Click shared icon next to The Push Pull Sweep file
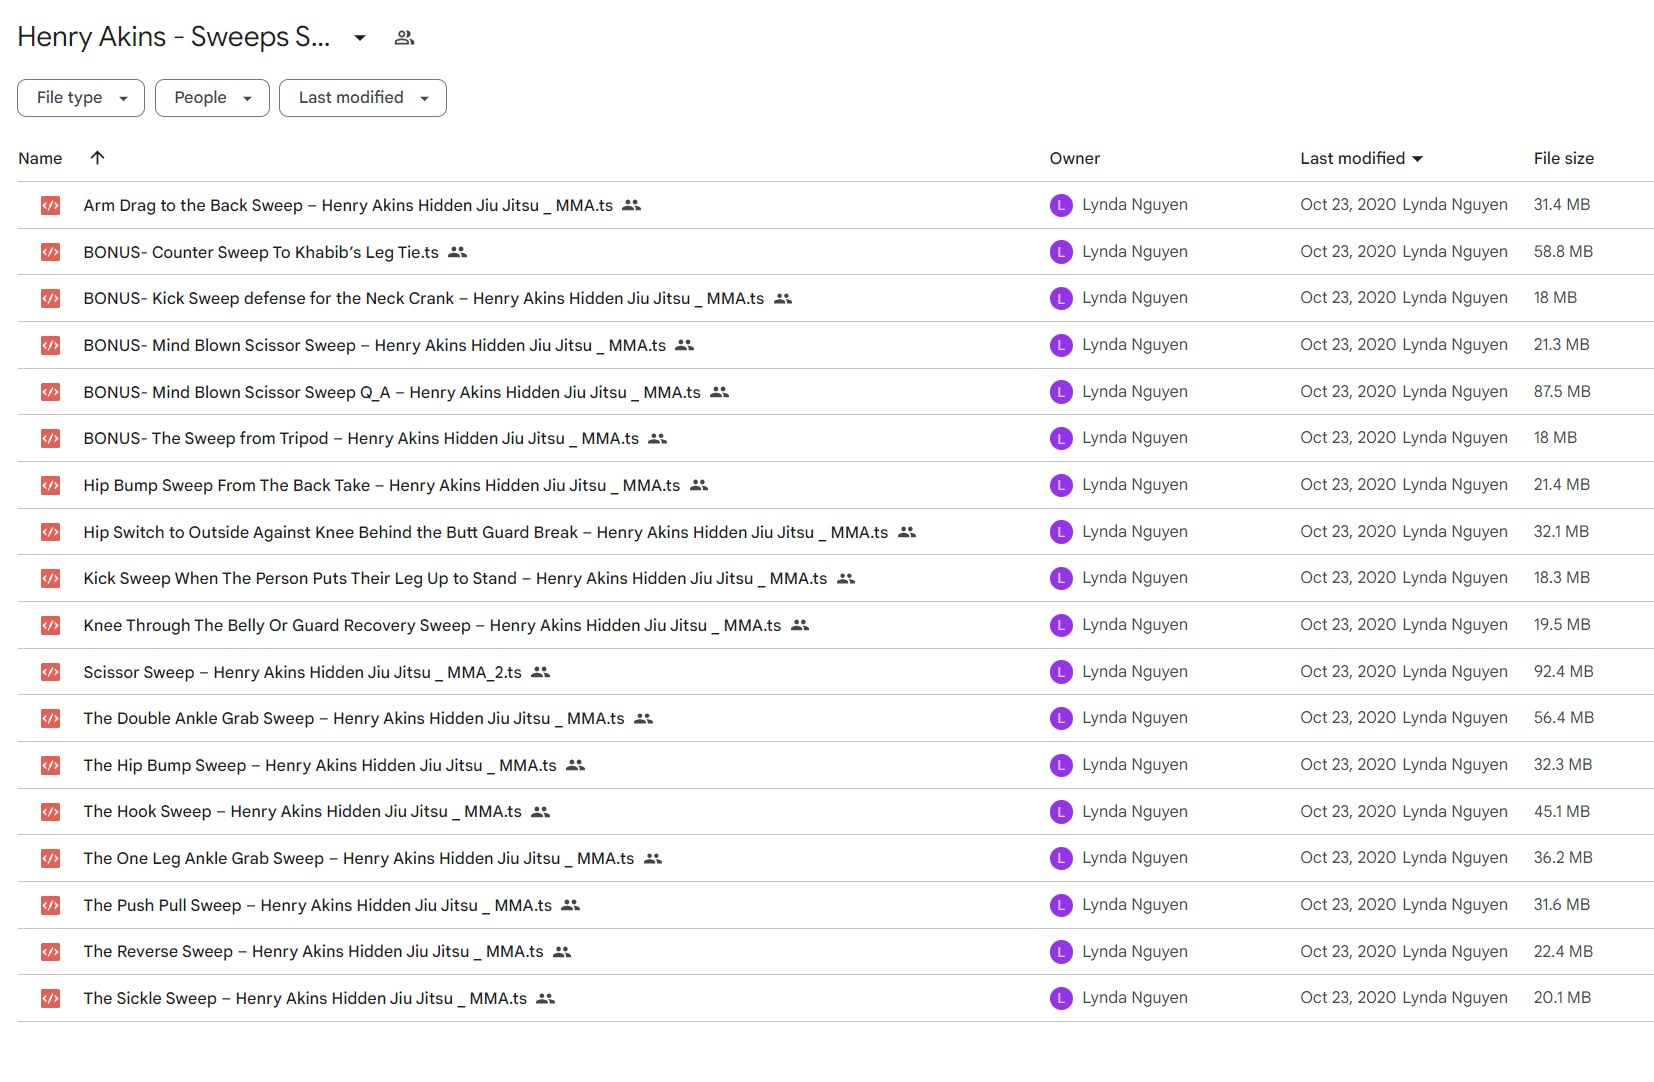 click(x=570, y=905)
